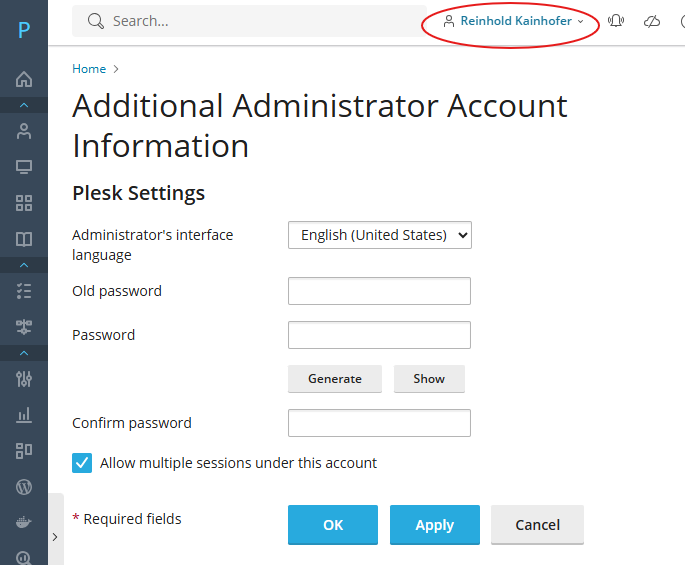This screenshot has width=685, height=565.
Task: Open the notifications bell icon
Action: point(616,21)
